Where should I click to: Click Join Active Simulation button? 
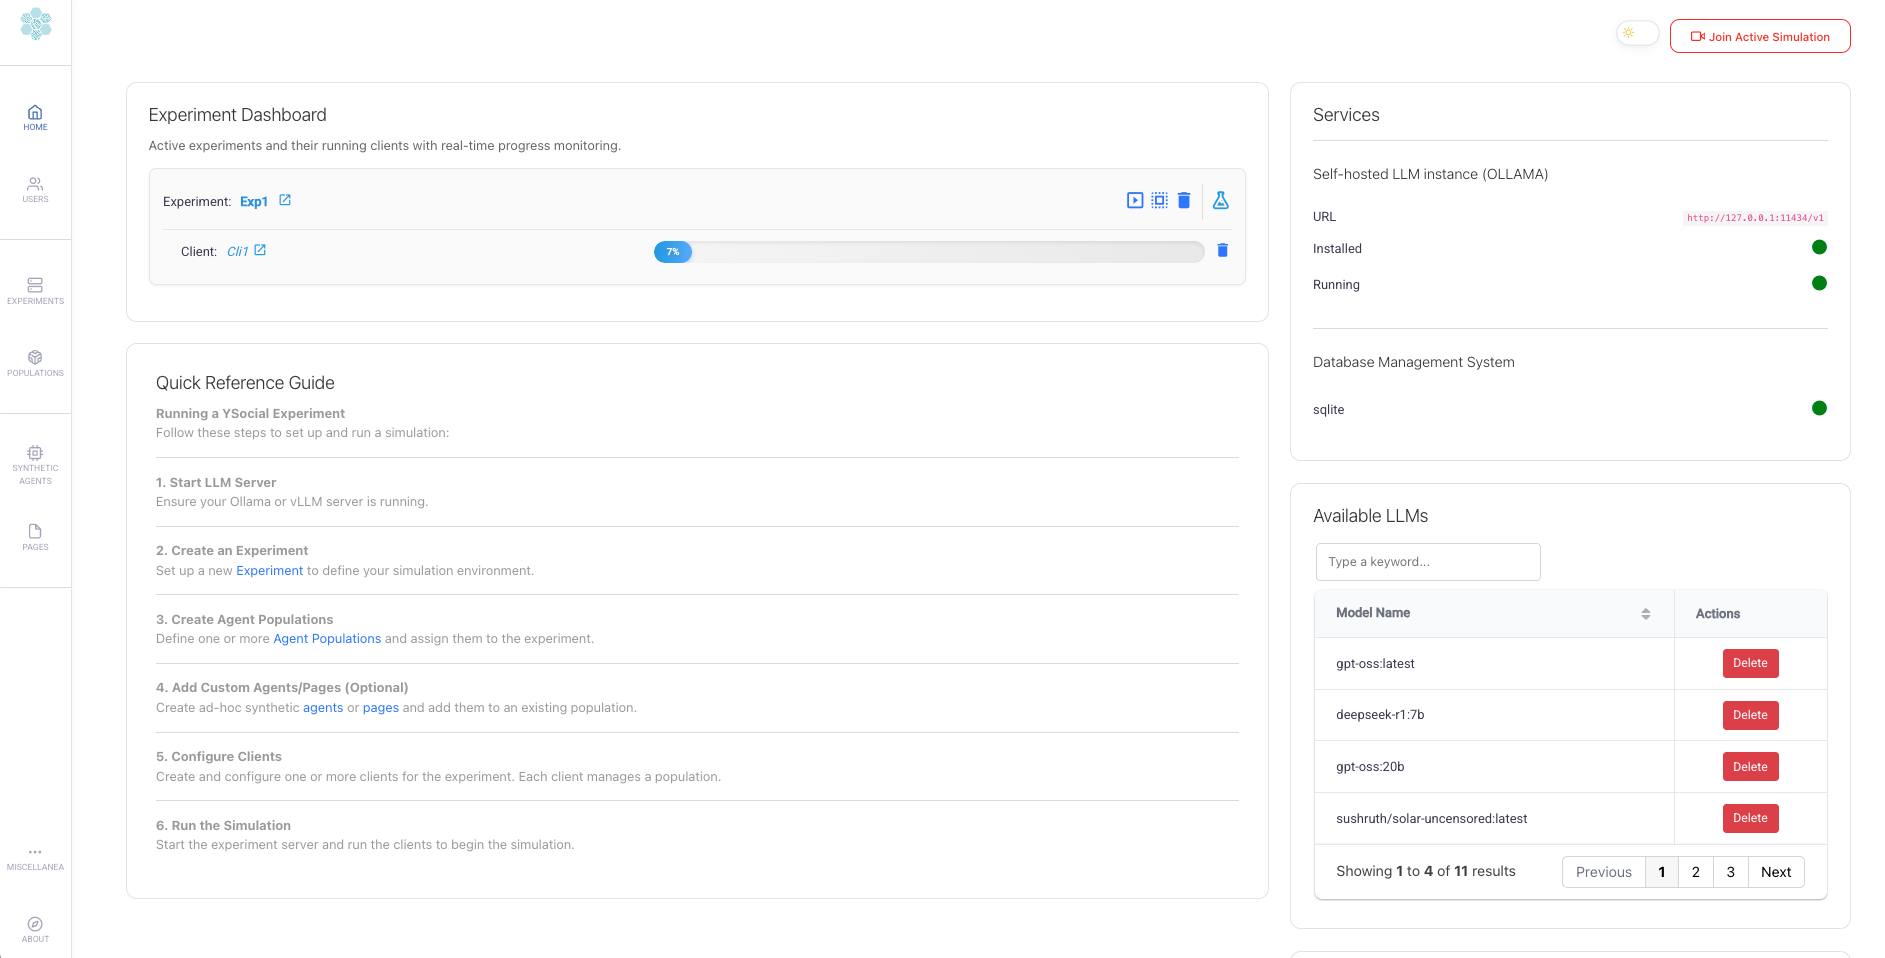tap(1760, 37)
